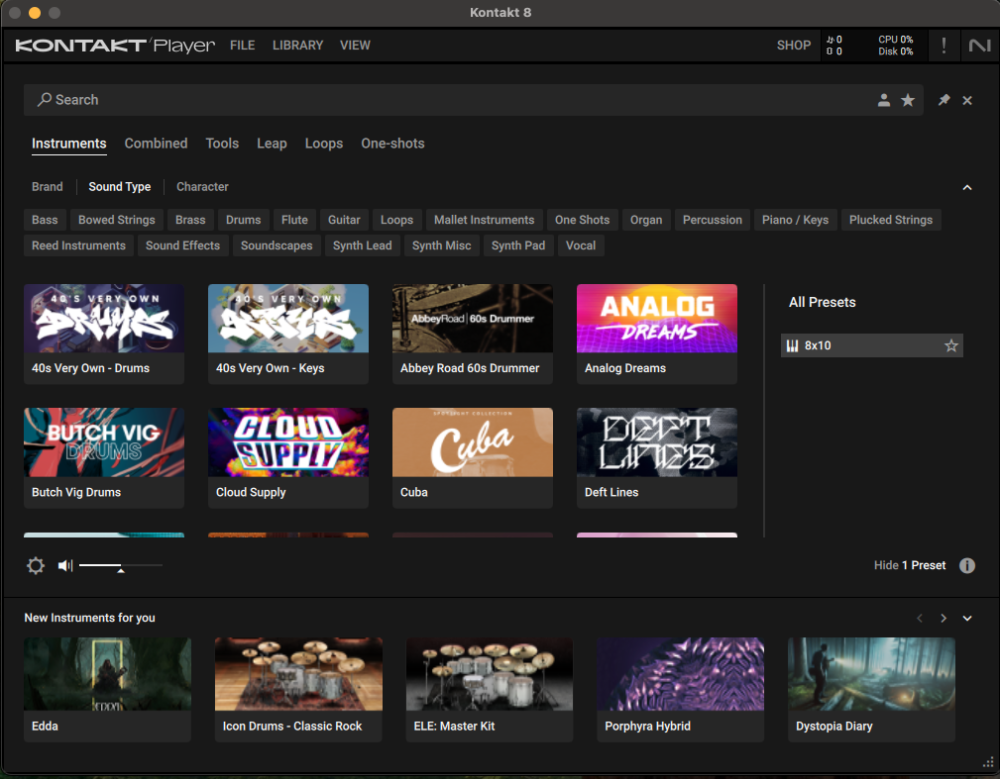Toggle the Mallet Instruments filter tag
Viewport: 1000px width, 779px height.
(484, 220)
